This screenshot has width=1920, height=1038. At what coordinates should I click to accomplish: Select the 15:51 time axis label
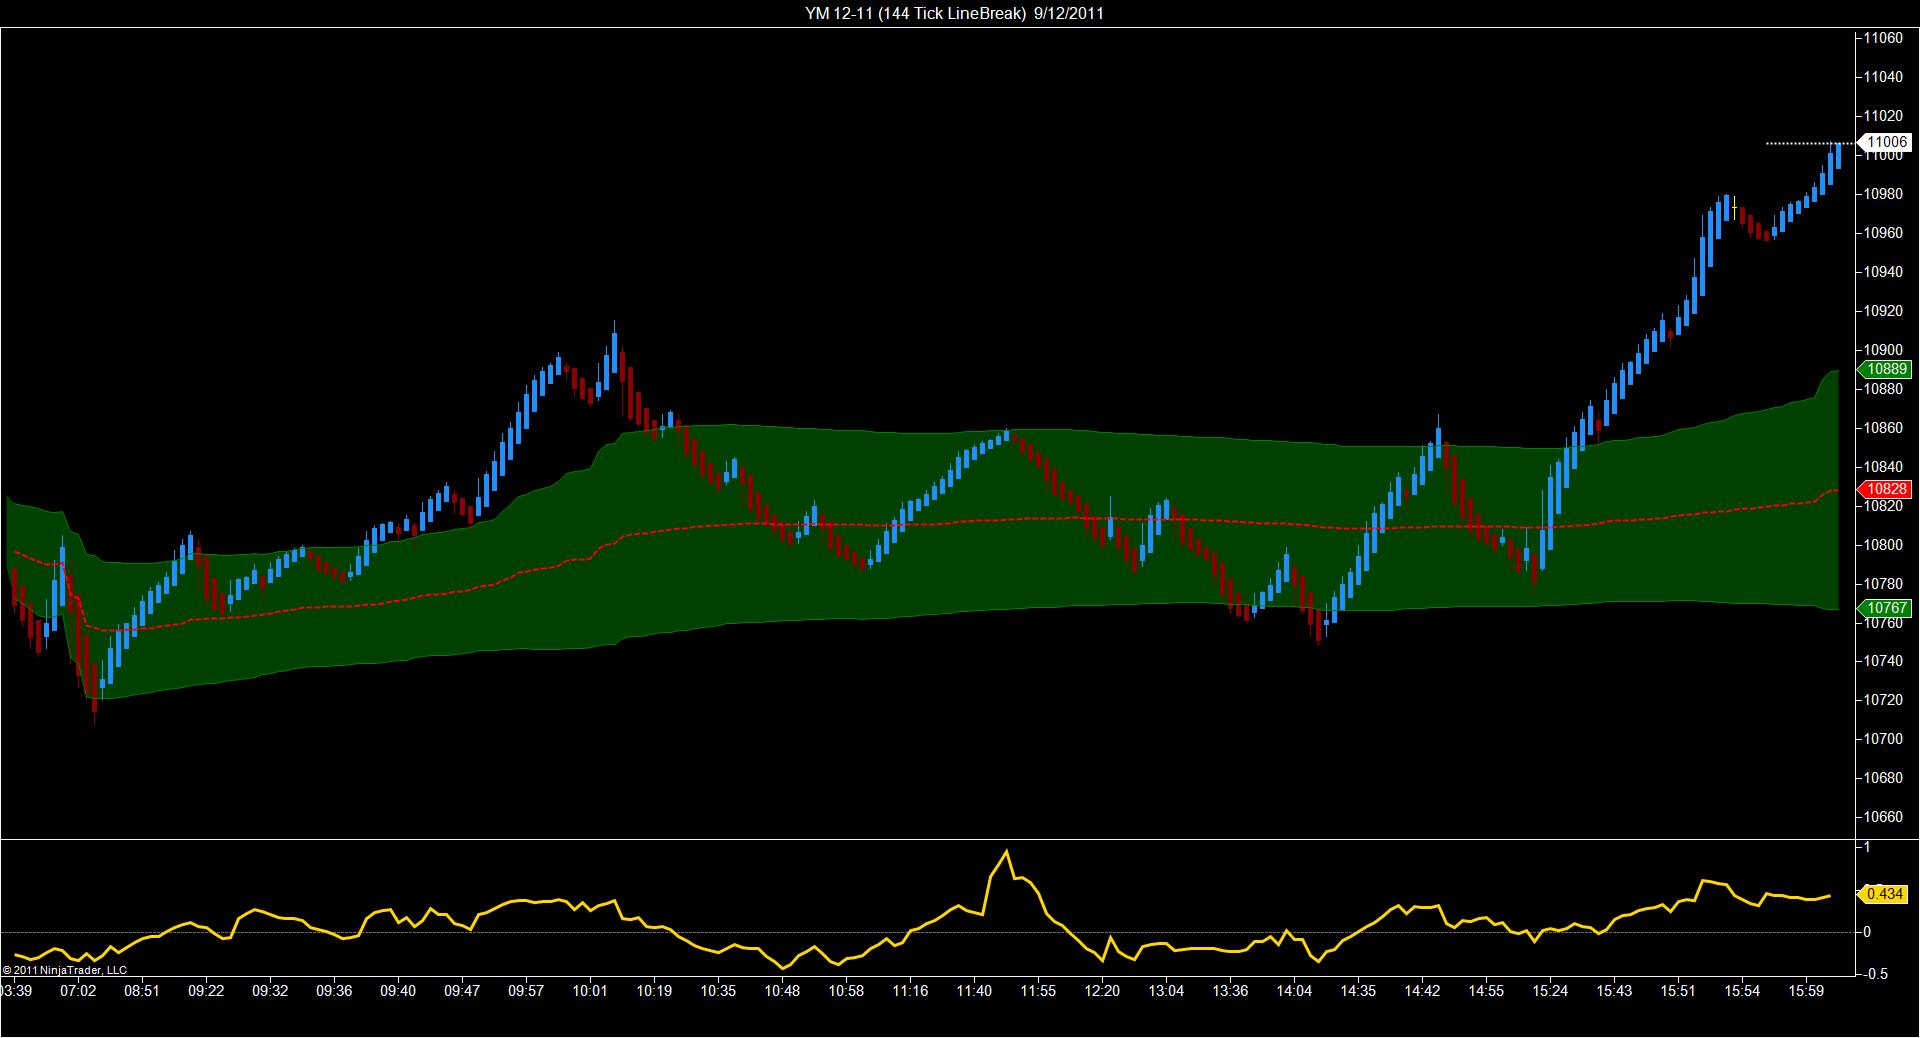click(1678, 991)
